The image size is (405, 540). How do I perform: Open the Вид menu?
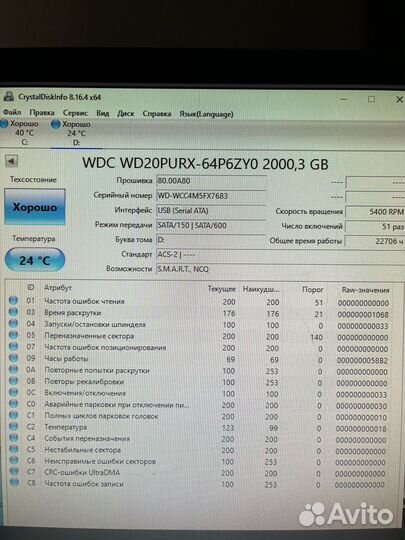103,113
